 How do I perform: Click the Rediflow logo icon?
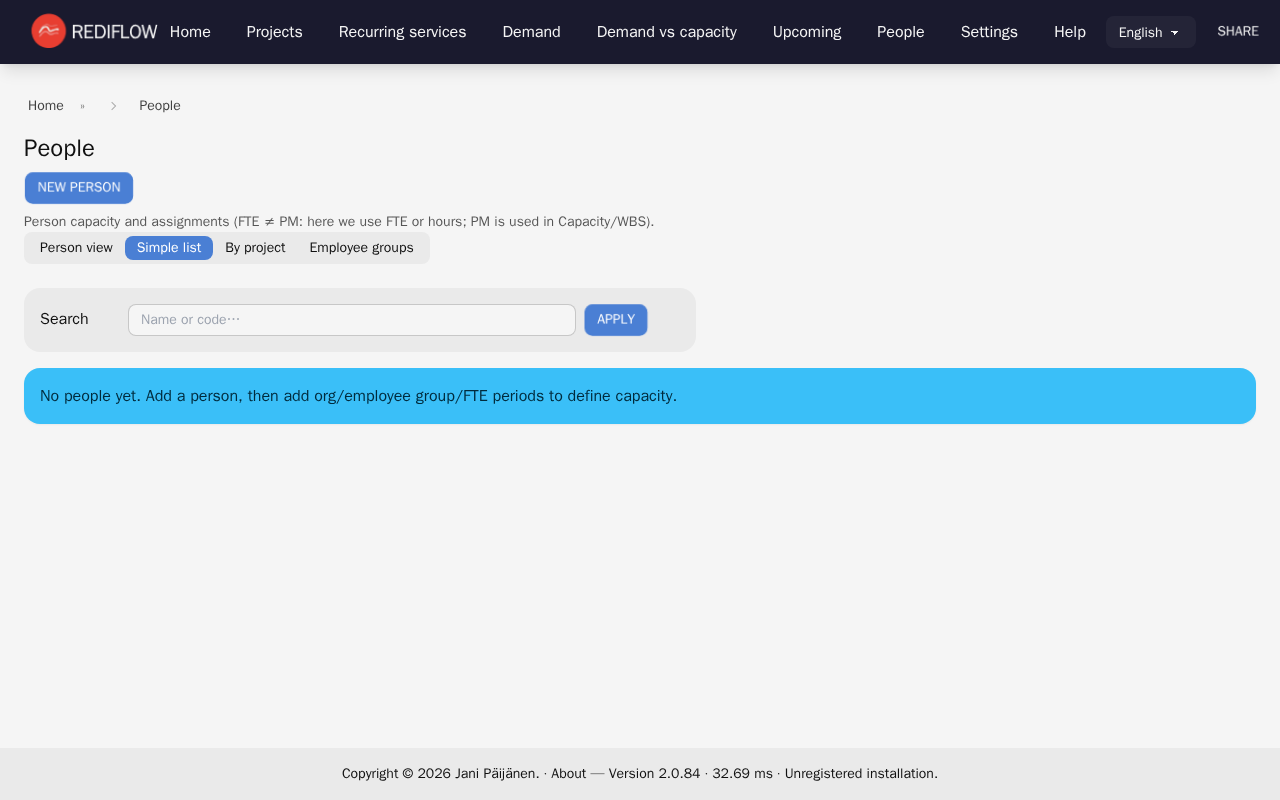pyautogui.click(x=48, y=31)
